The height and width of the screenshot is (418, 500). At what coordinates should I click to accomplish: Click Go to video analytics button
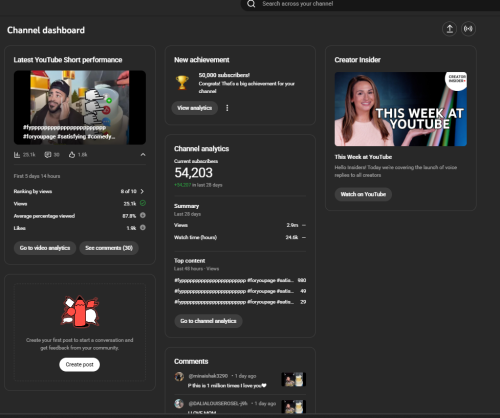click(x=45, y=248)
